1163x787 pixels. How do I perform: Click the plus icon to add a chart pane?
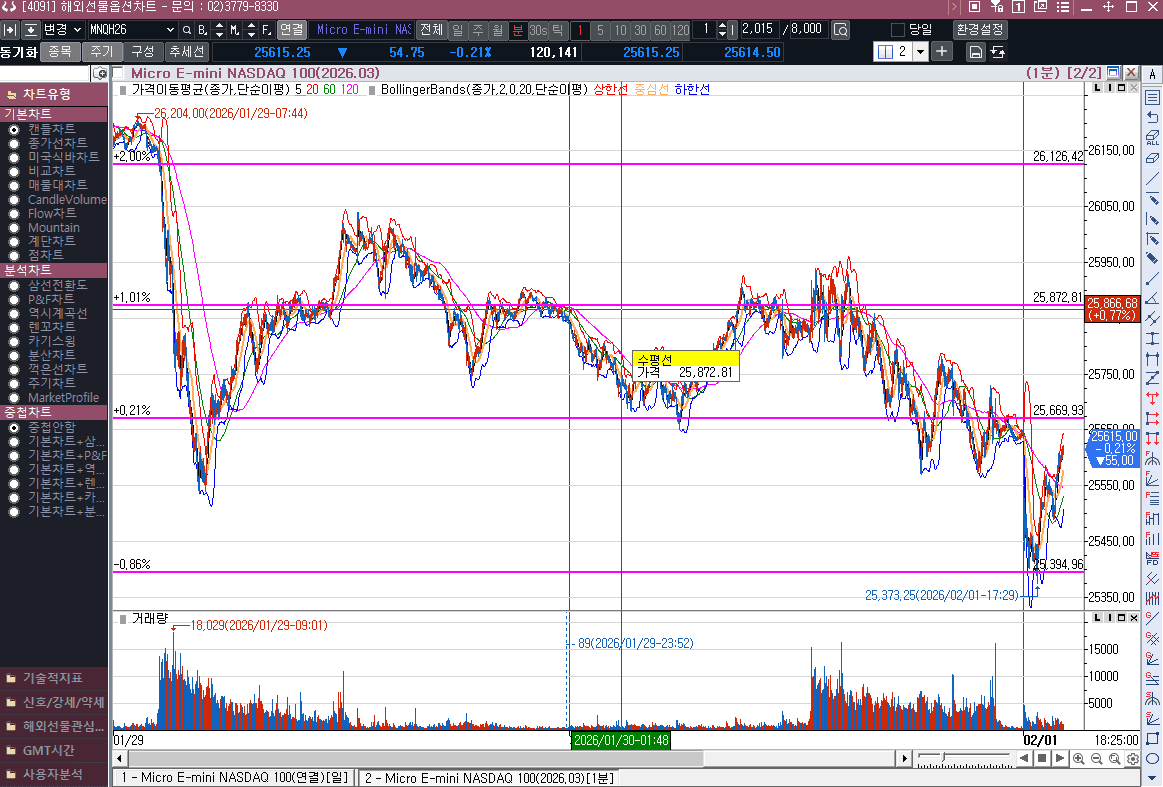(x=942, y=51)
